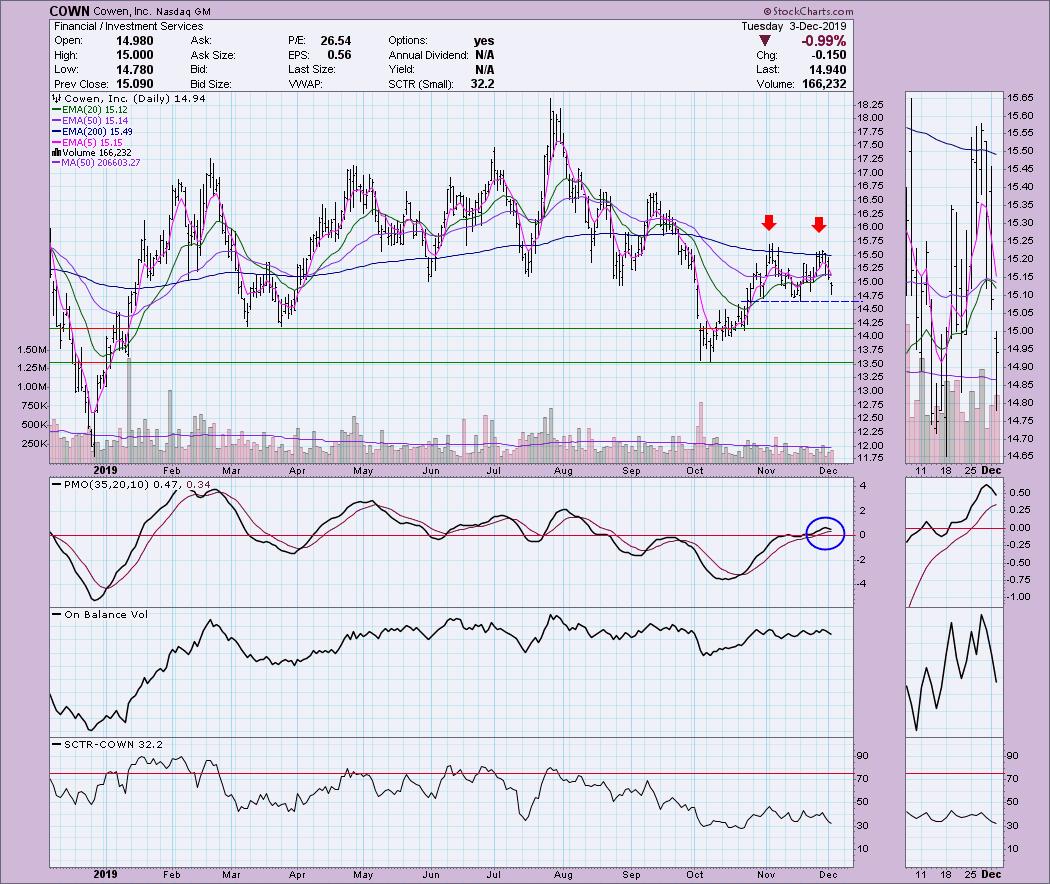Click the 15.65 label on zoomed price axis

(1020, 98)
